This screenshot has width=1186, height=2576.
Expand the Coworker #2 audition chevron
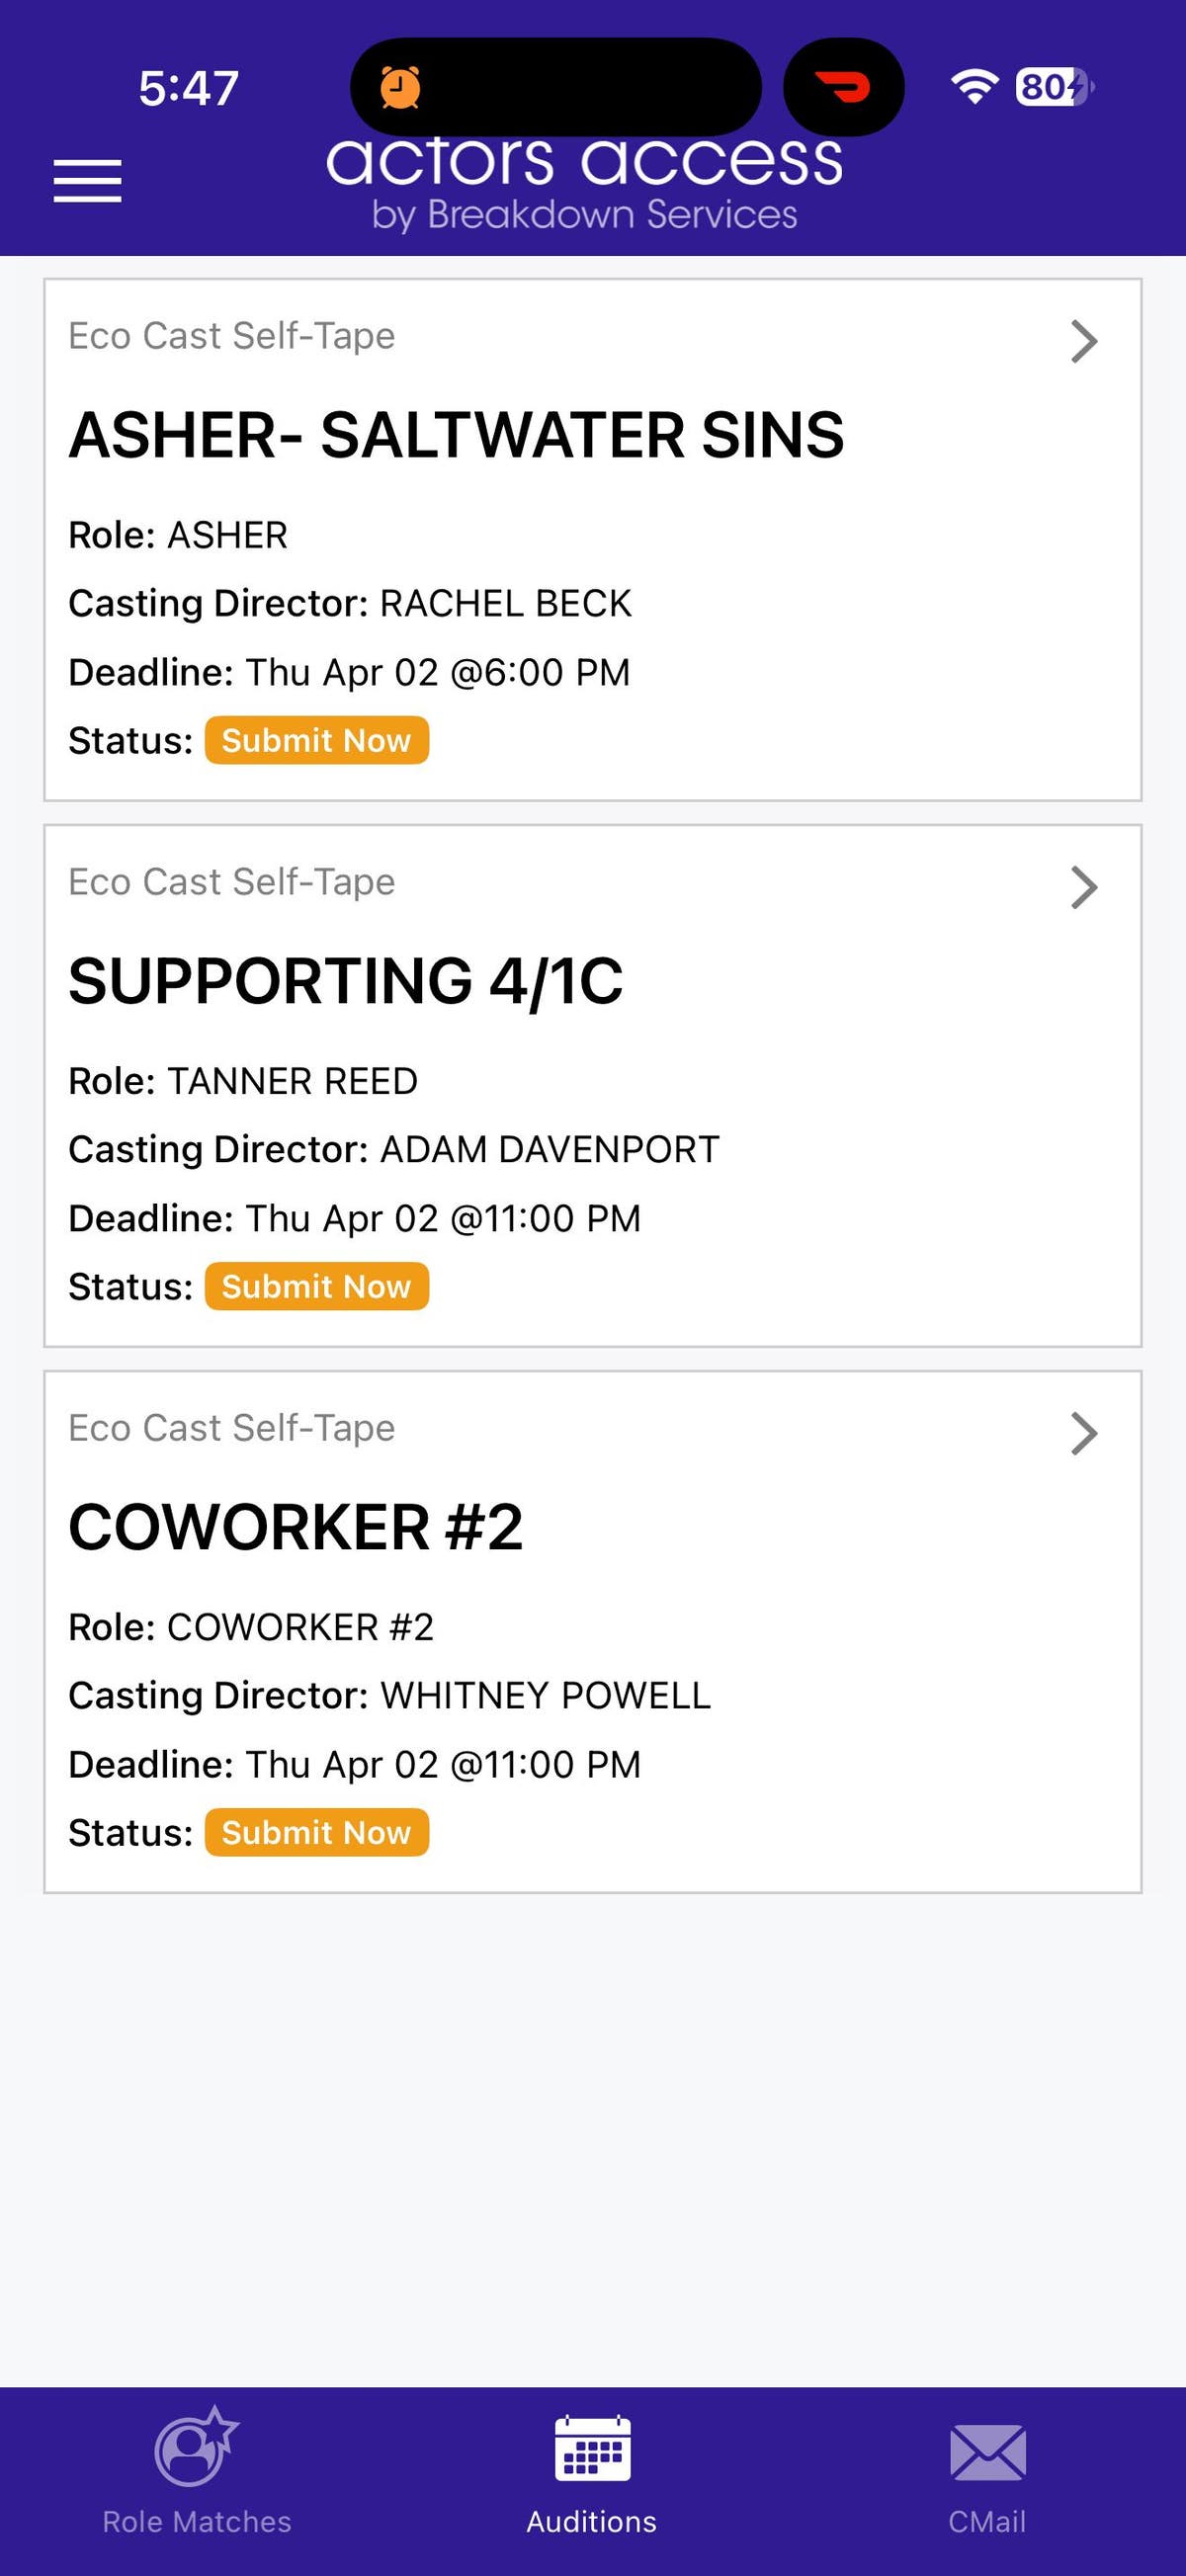click(x=1084, y=1433)
